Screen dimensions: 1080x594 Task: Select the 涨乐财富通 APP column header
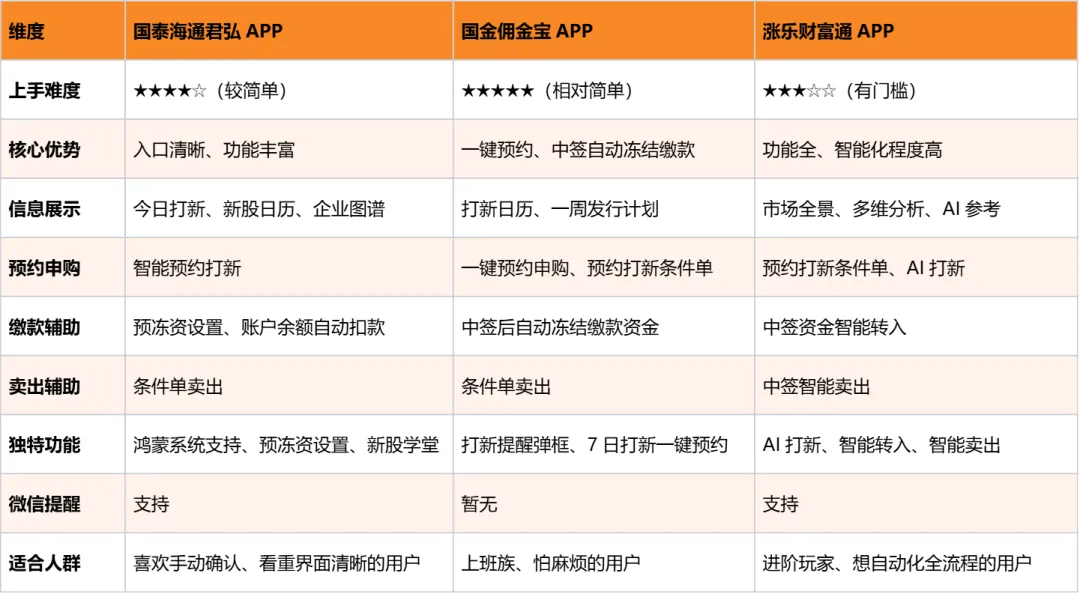point(916,30)
